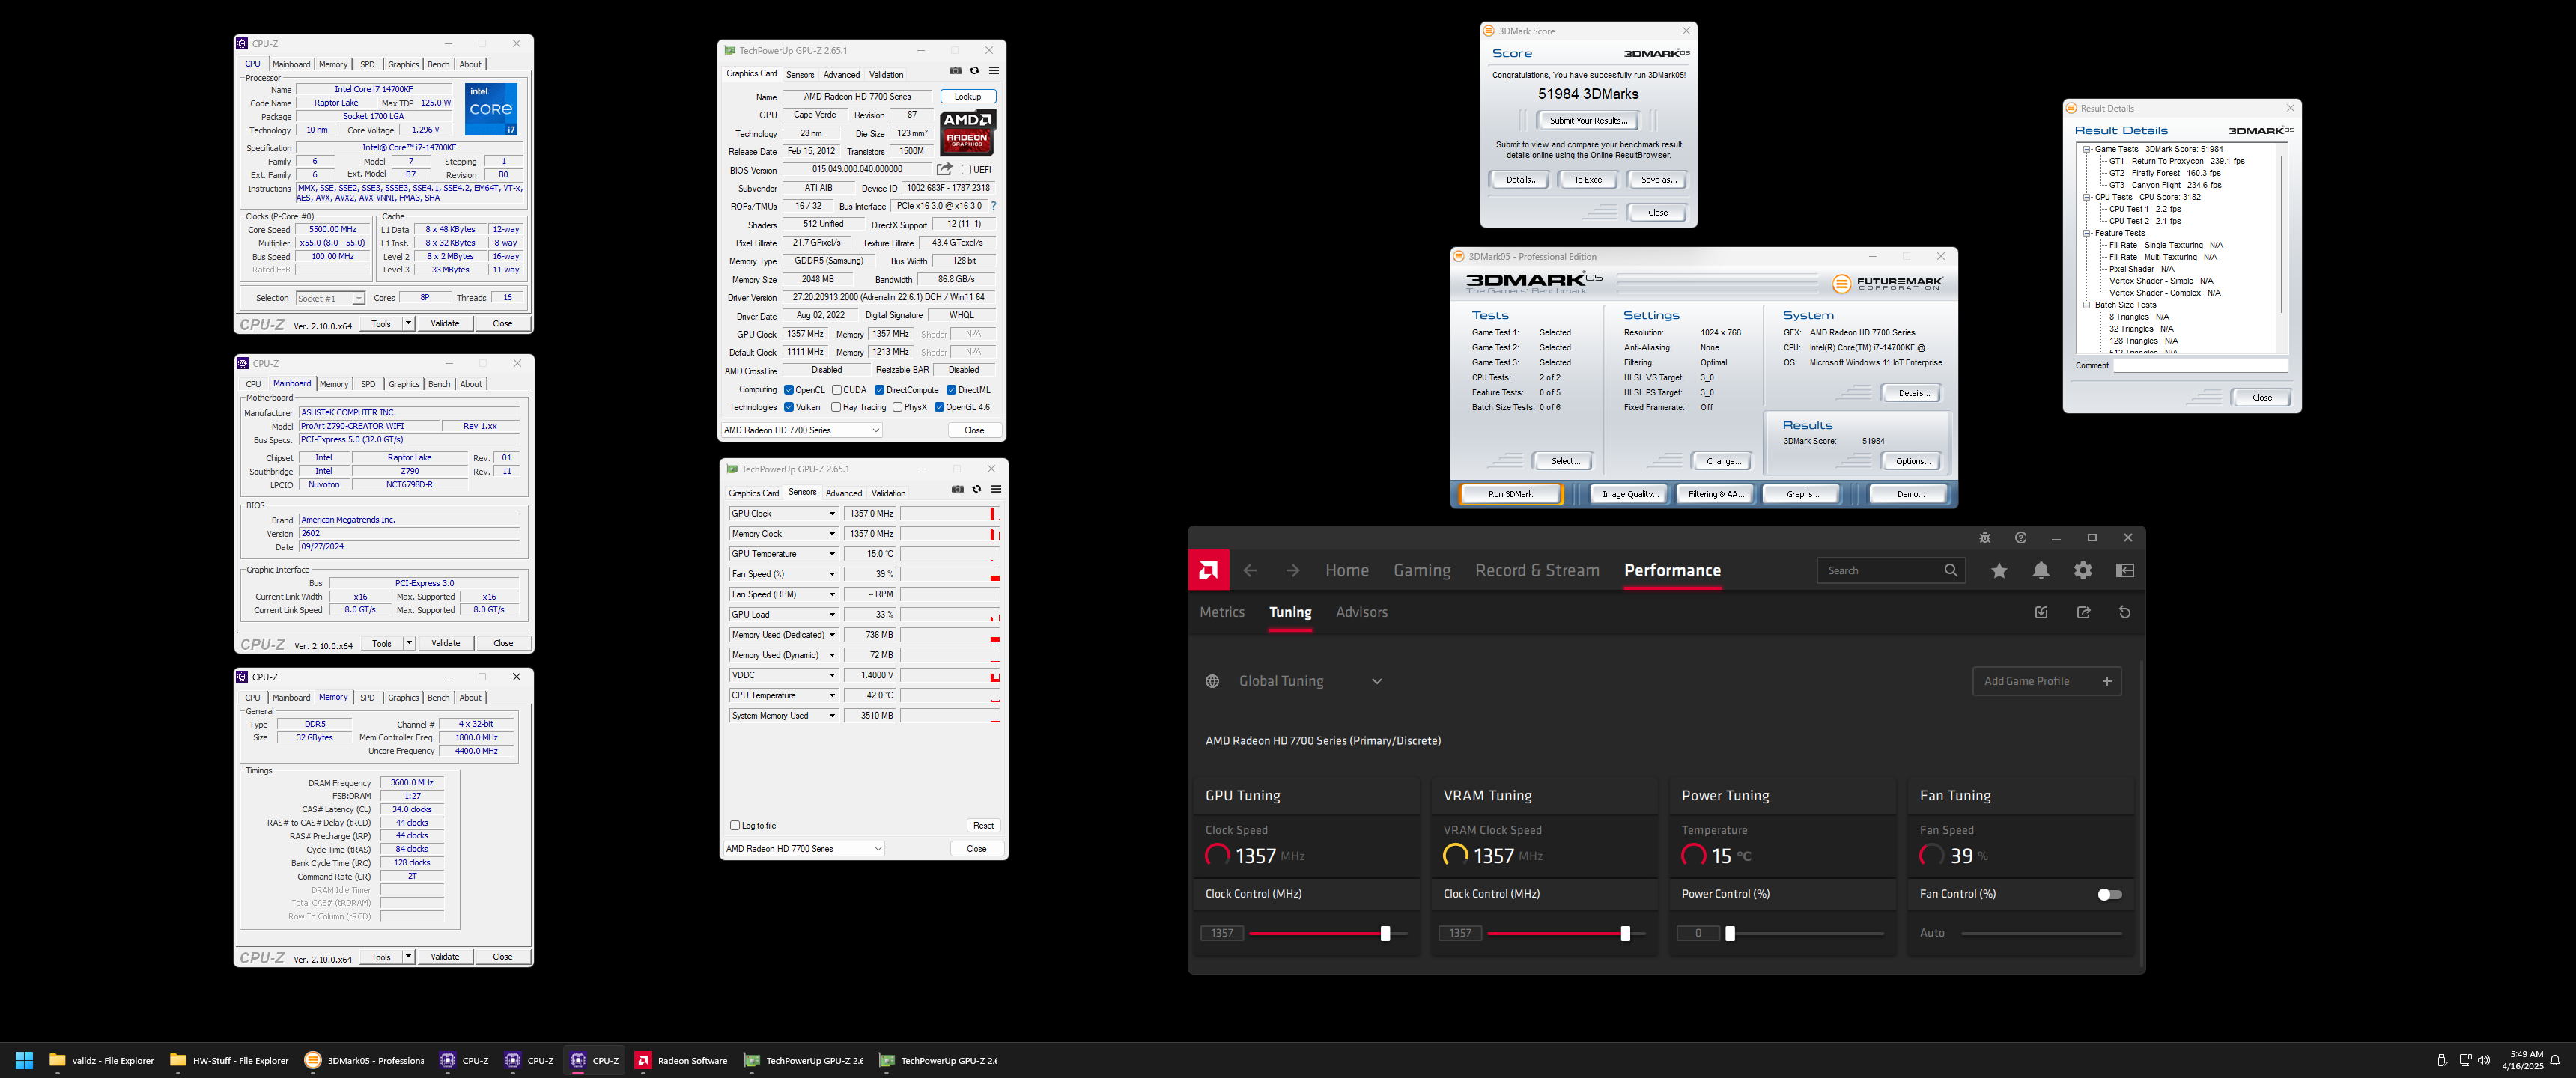Open the GPU Clock sensor dropdown arrow
Viewport: 2576px width, 1078px height.
pyautogui.click(x=831, y=513)
